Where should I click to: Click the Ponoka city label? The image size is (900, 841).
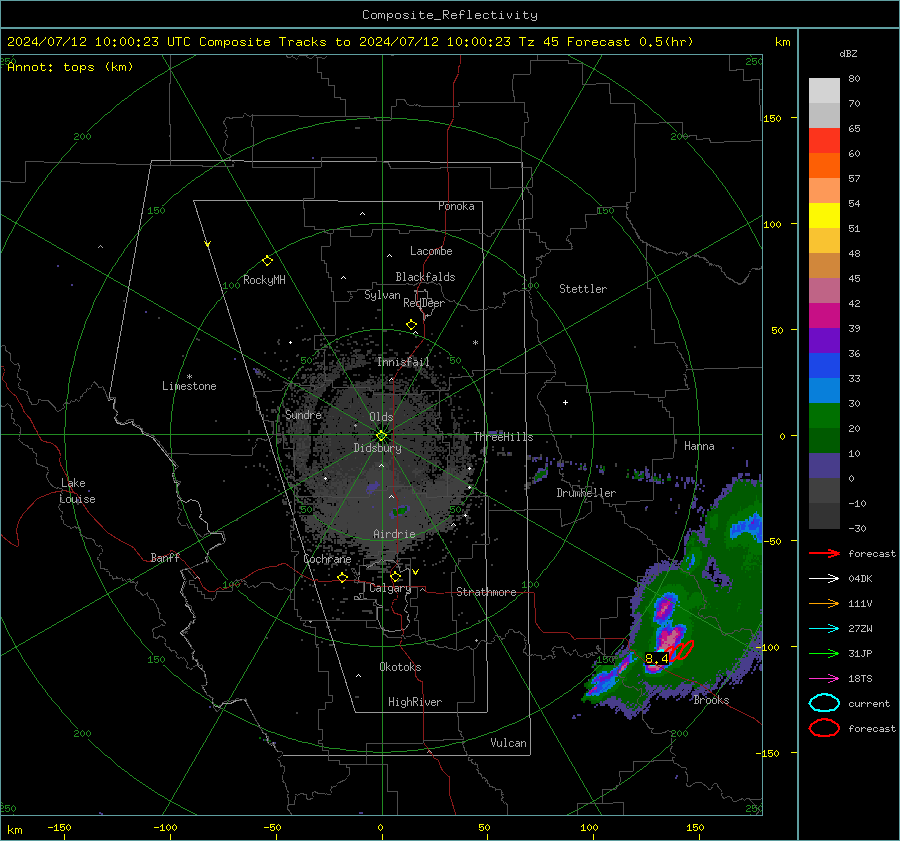456,206
